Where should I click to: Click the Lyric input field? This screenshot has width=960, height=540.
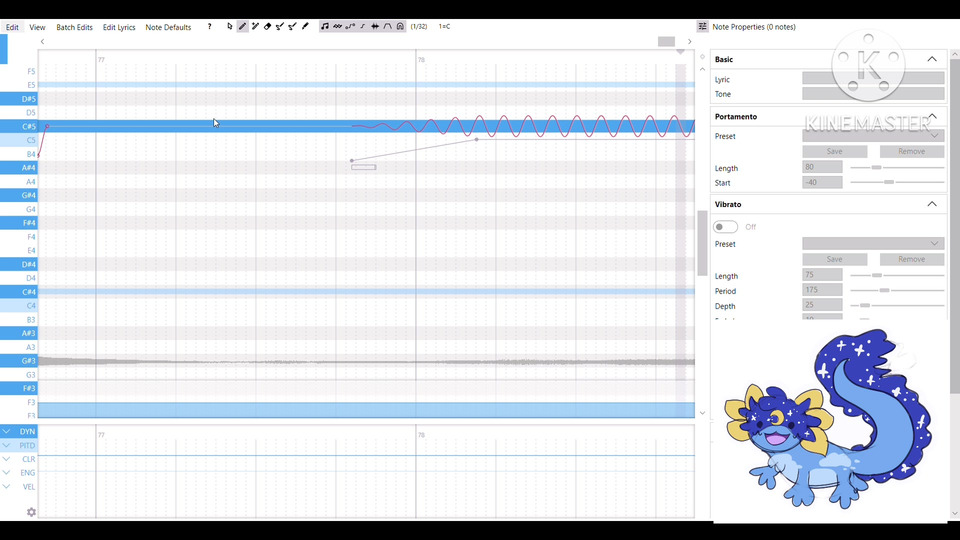click(873, 78)
